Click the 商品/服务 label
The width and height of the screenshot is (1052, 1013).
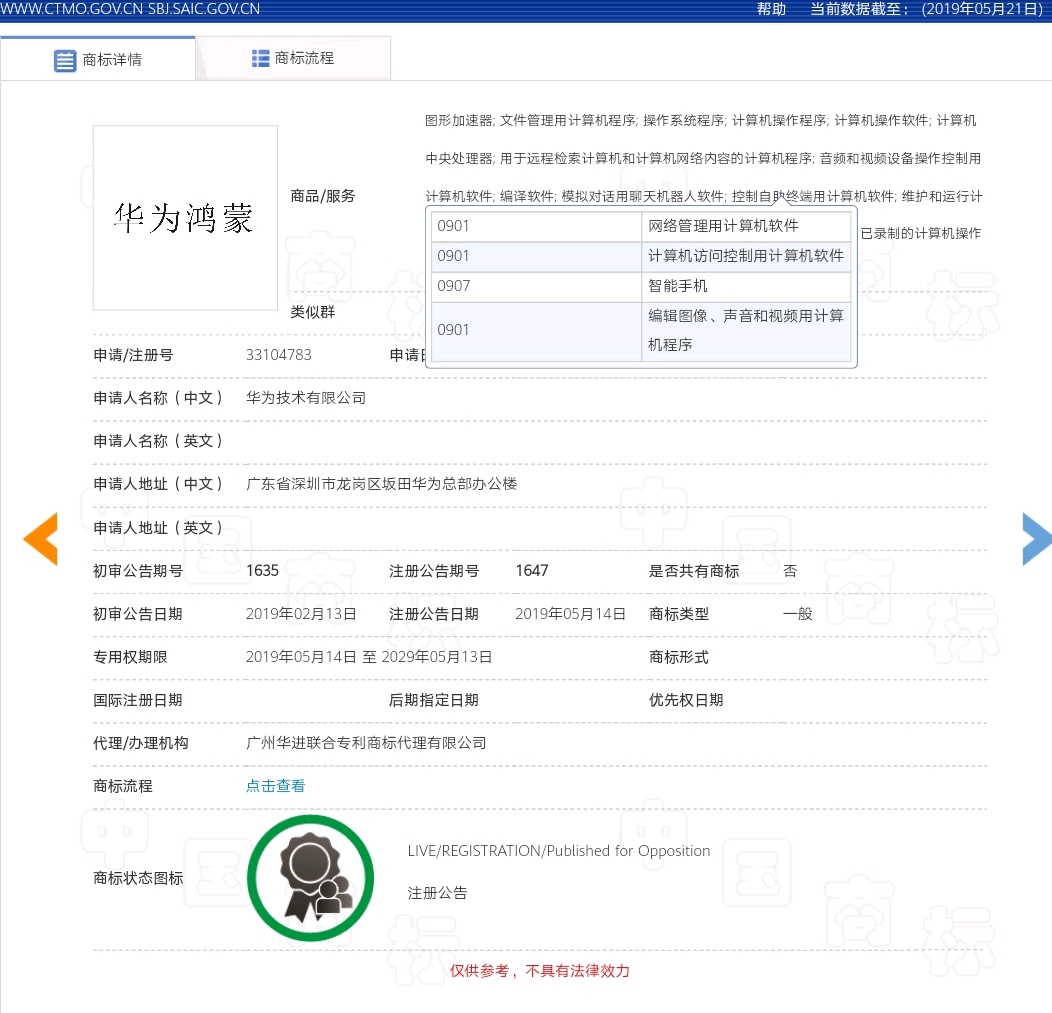point(323,196)
